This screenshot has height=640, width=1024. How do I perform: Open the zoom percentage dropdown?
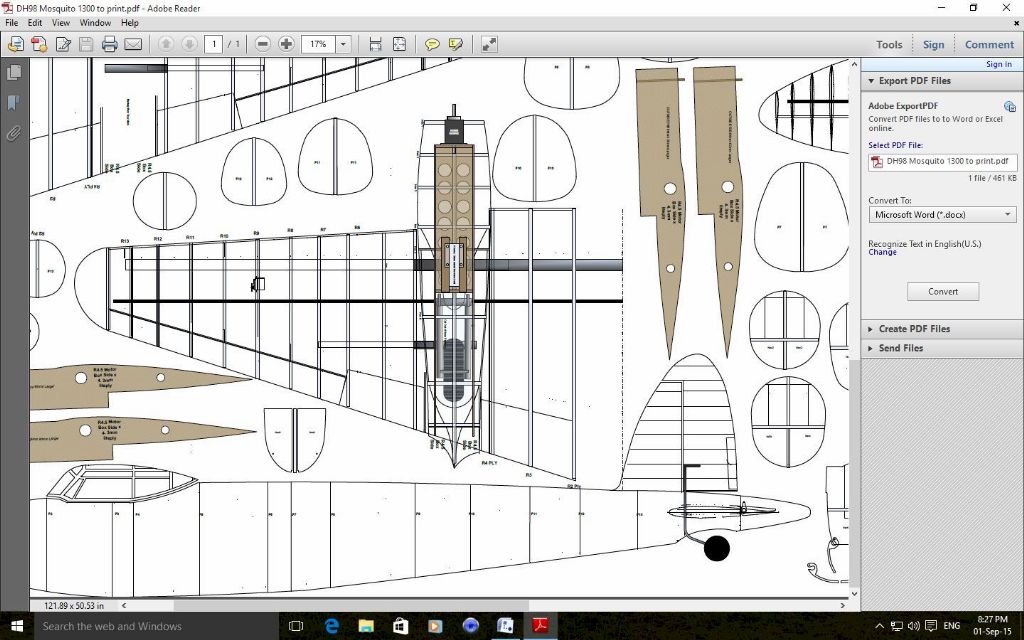pyautogui.click(x=343, y=44)
